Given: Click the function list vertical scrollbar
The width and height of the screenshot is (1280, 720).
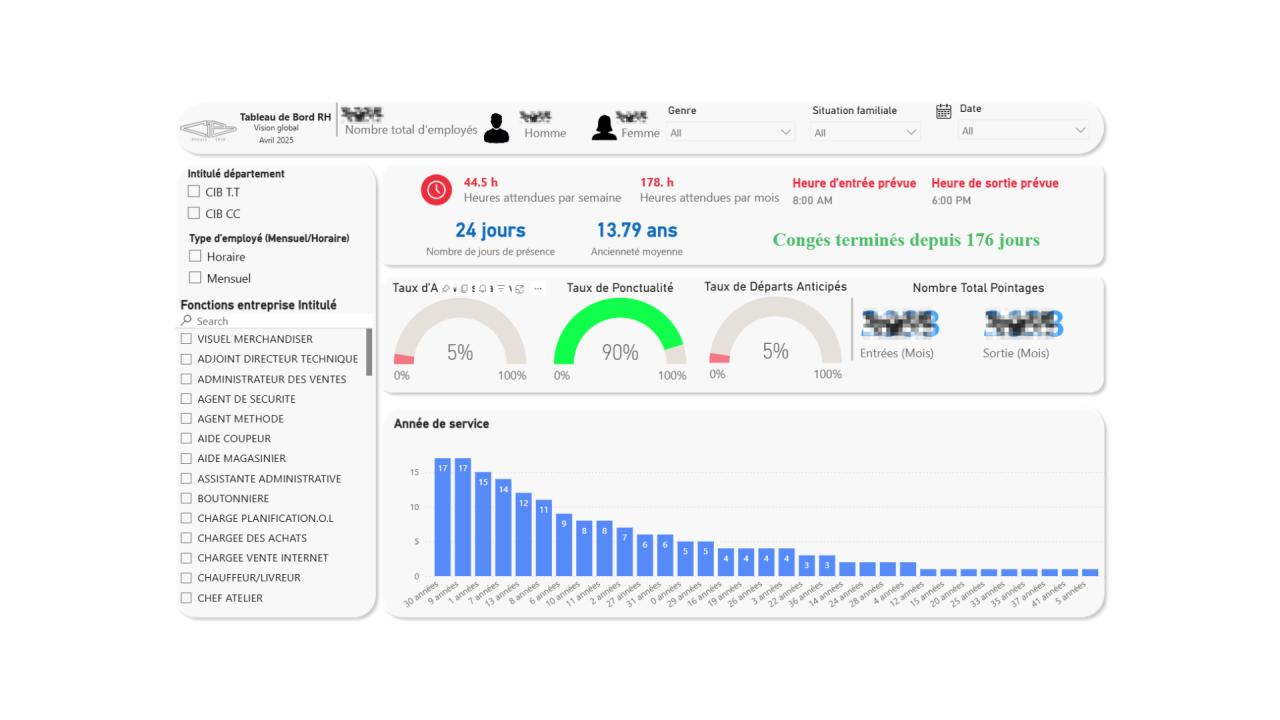Looking at the screenshot, I should (x=369, y=352).
